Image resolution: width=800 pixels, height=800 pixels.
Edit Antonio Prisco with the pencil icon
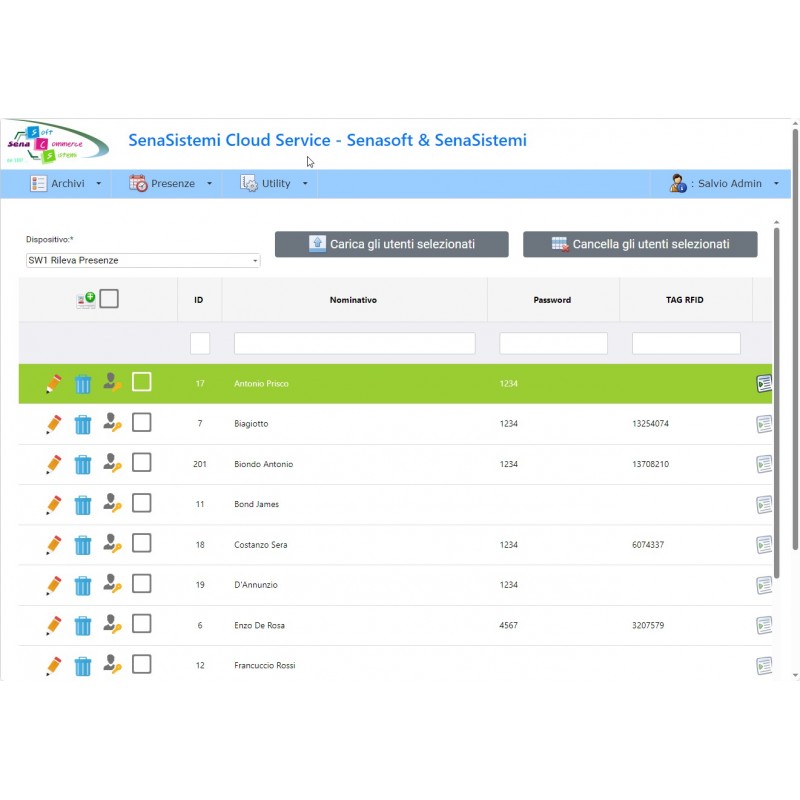[x=54, y=383]
